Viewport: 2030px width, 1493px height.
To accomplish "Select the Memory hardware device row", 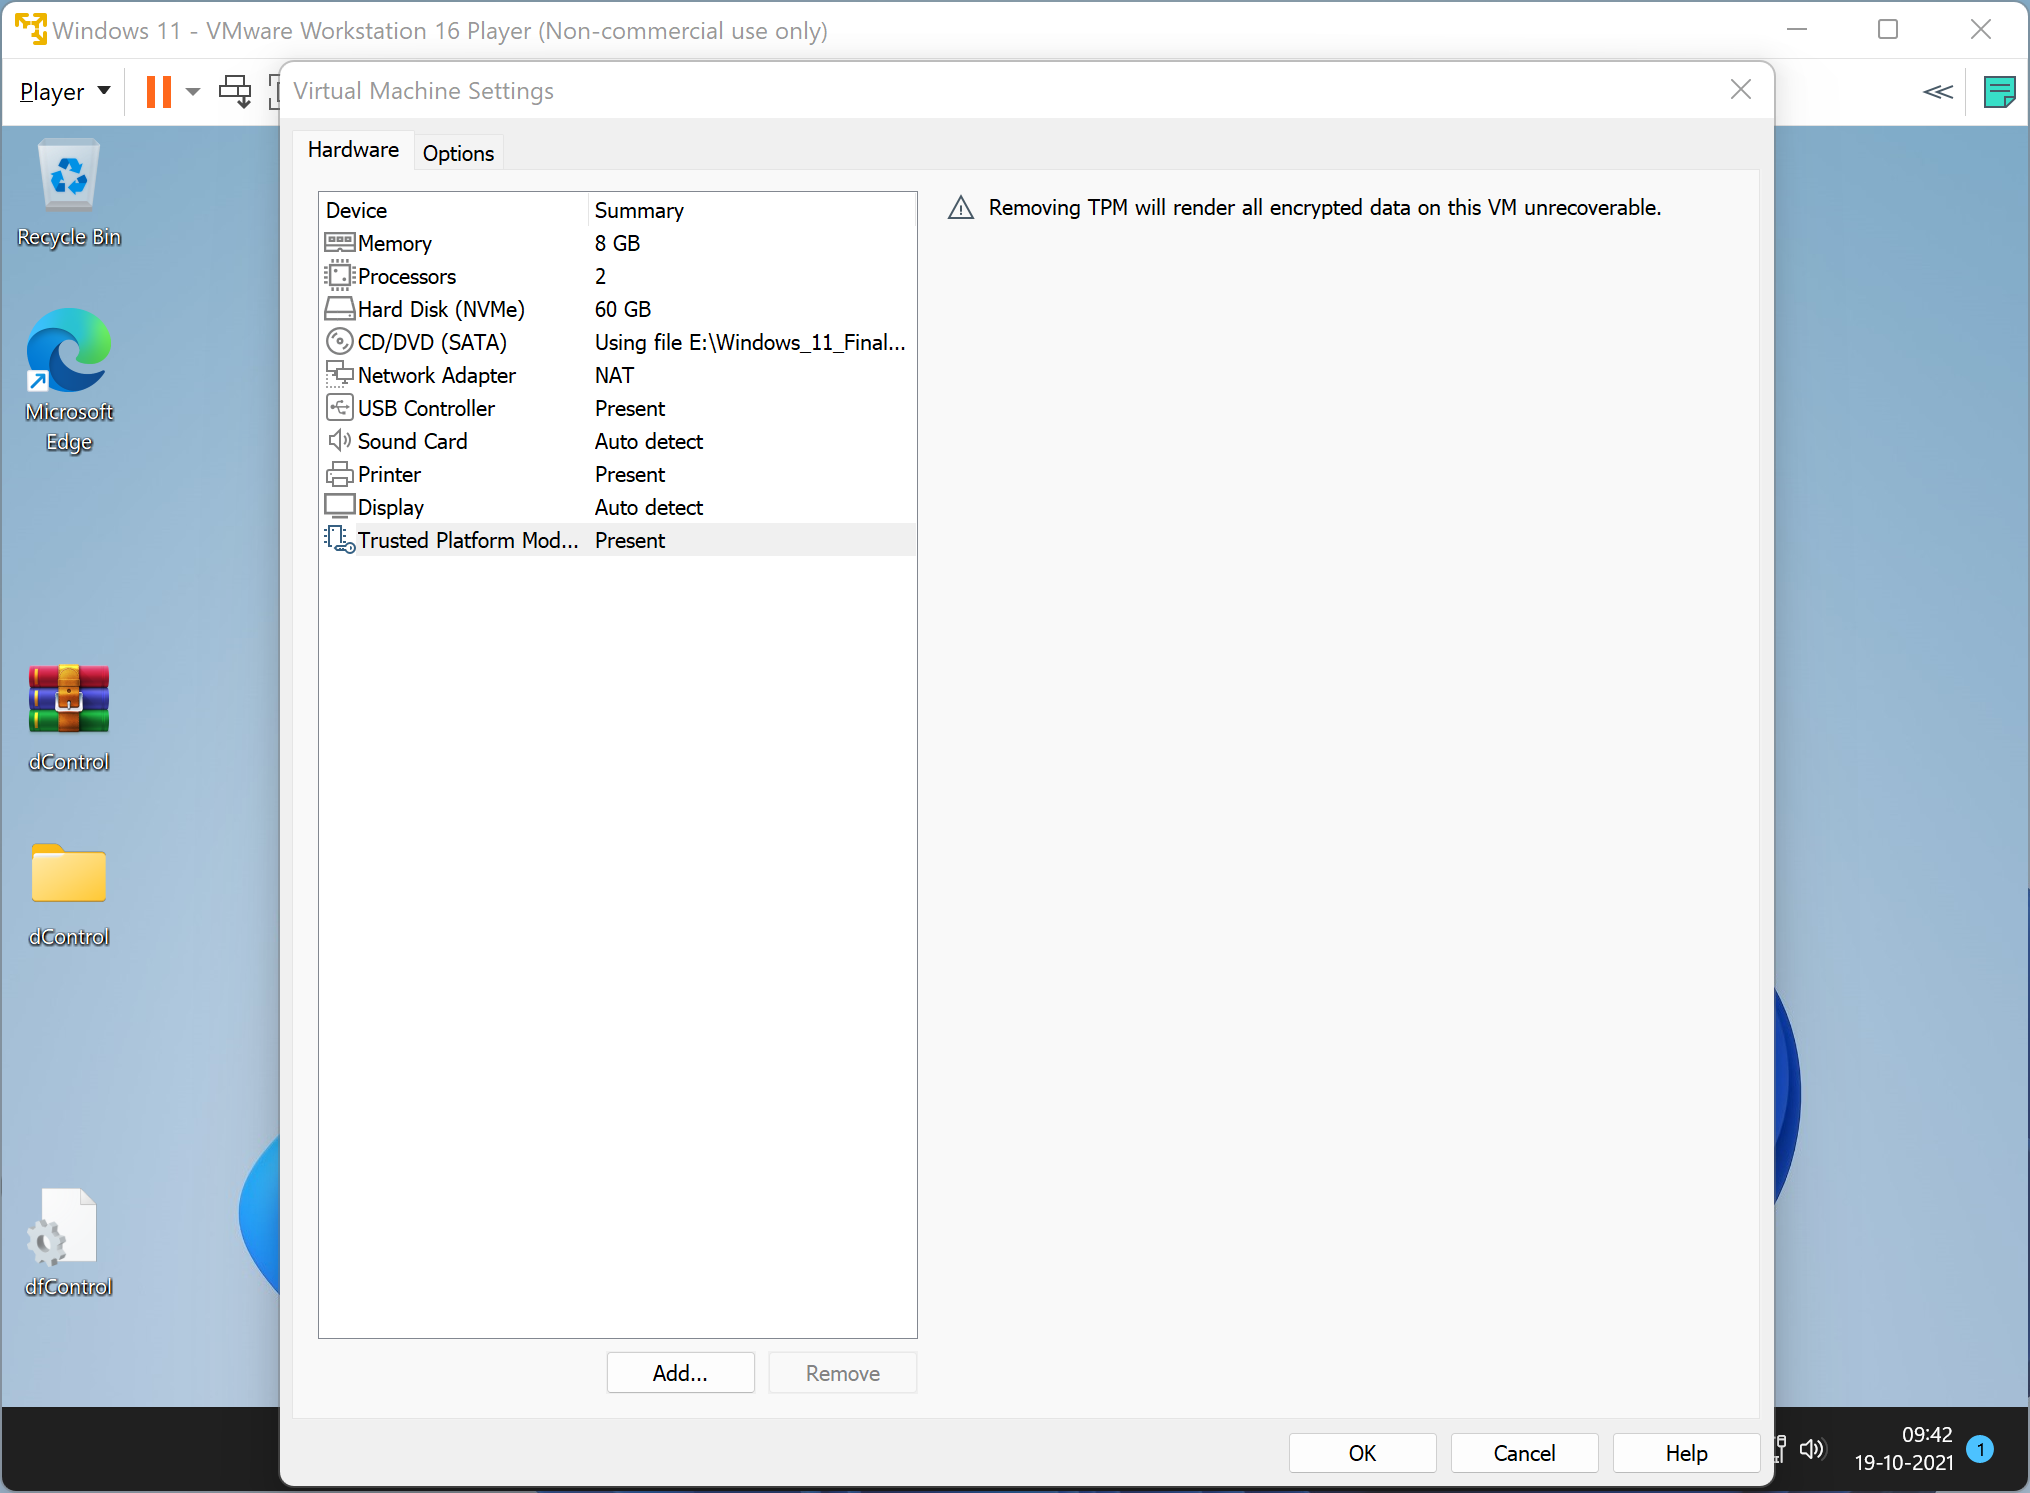I will [x=615, y=243].
